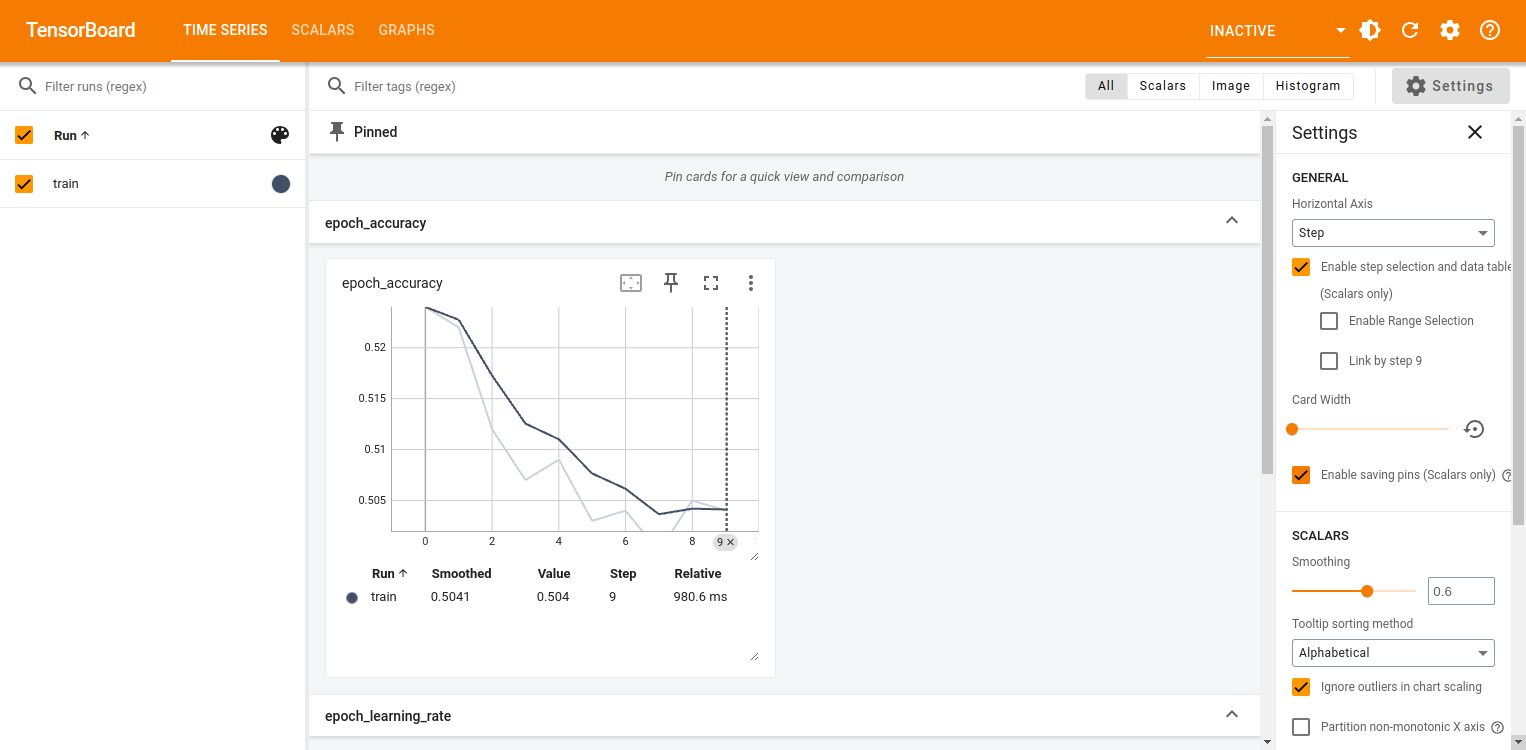Click the reload data icon
The image size is (1526, 750).
pos(1410,30)
